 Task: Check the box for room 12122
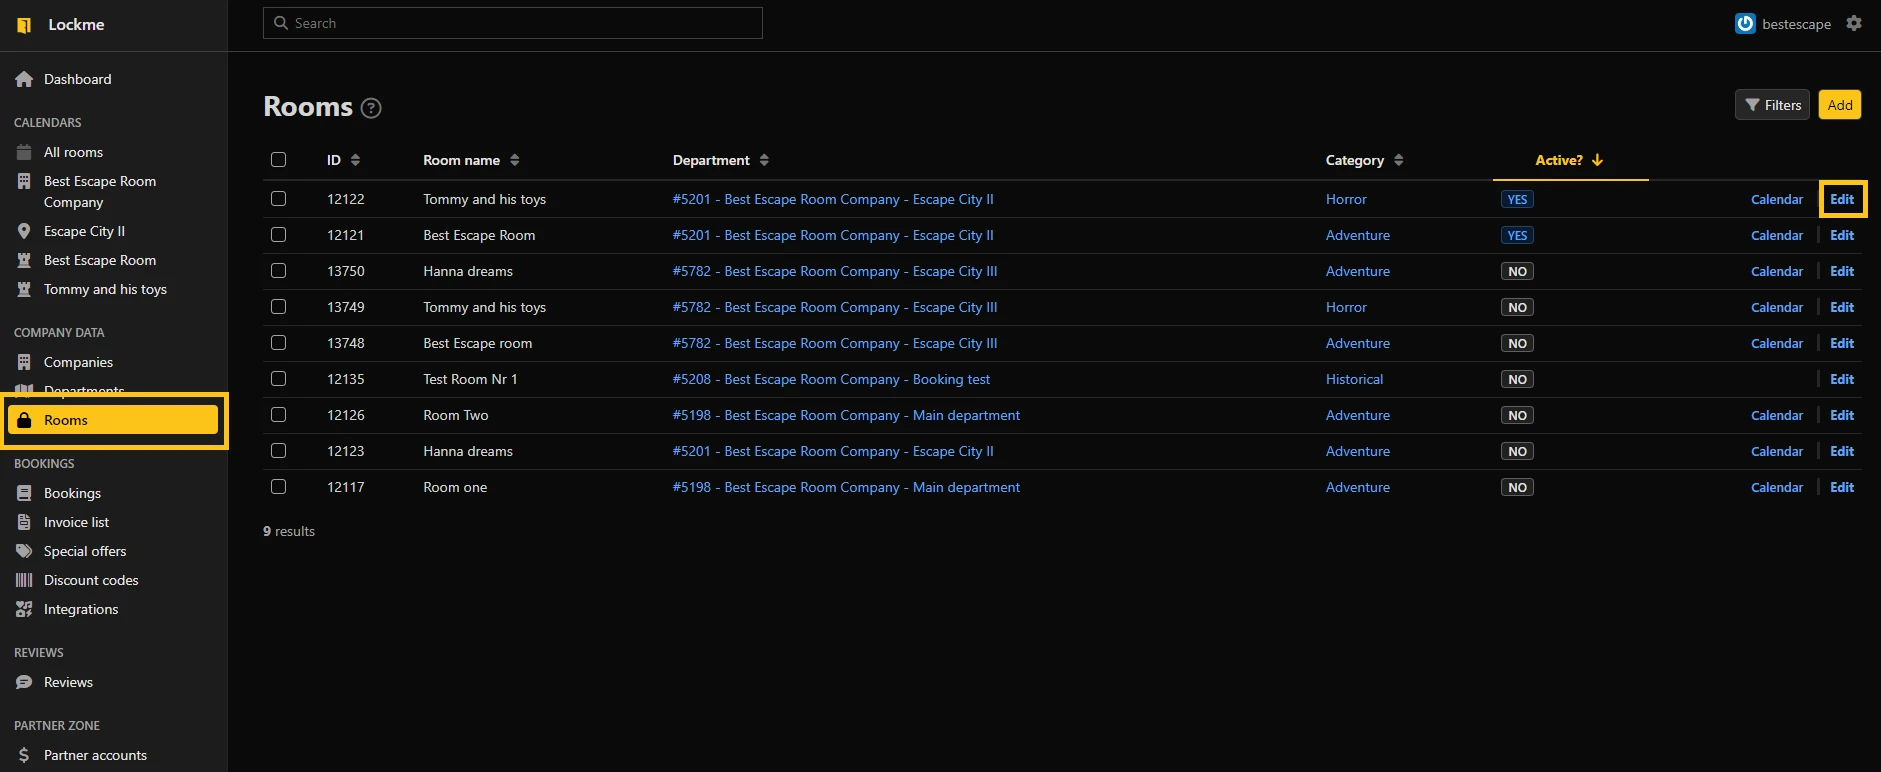point(279,199)
